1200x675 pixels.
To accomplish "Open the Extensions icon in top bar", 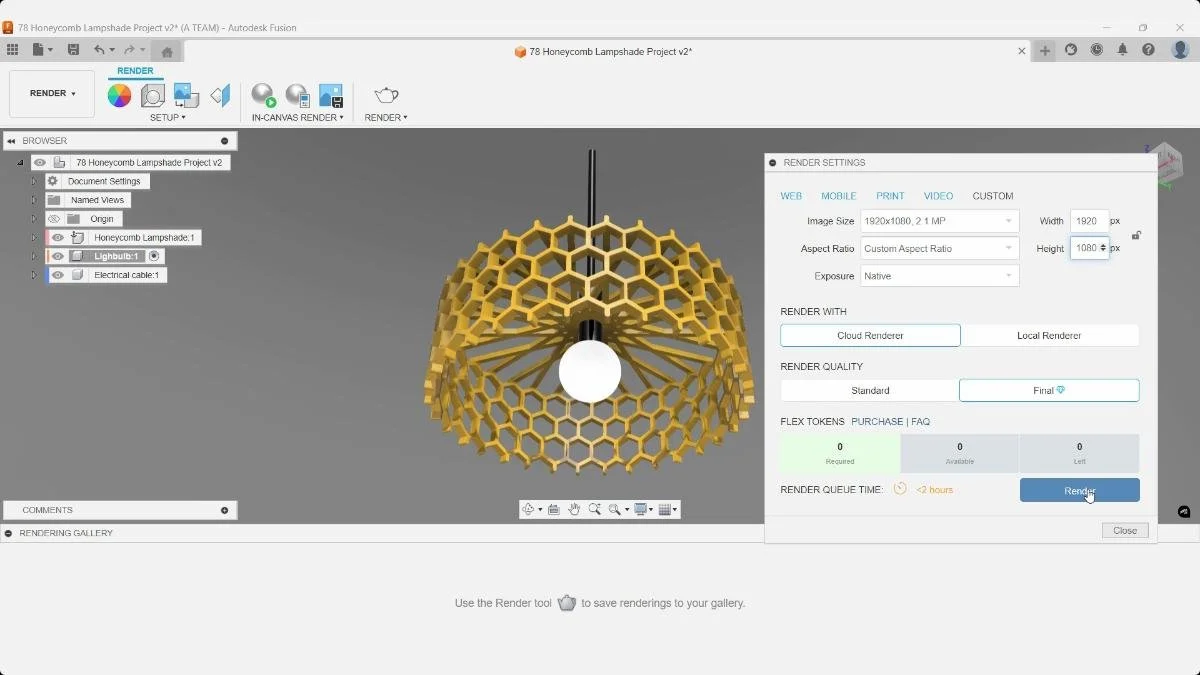I will [x=1071, y=50].
